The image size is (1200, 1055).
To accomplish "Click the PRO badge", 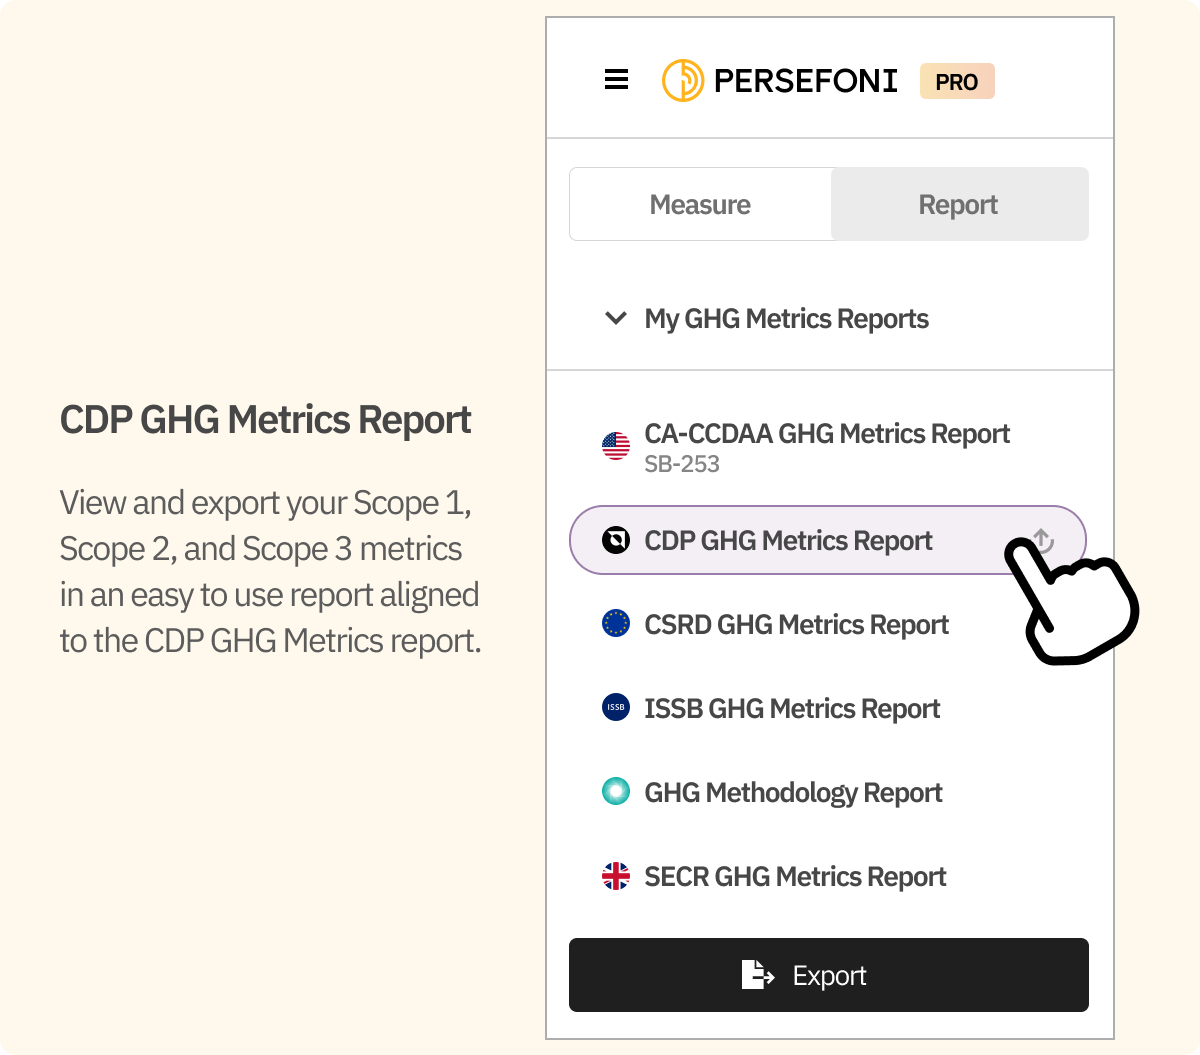I will point(957,81).
